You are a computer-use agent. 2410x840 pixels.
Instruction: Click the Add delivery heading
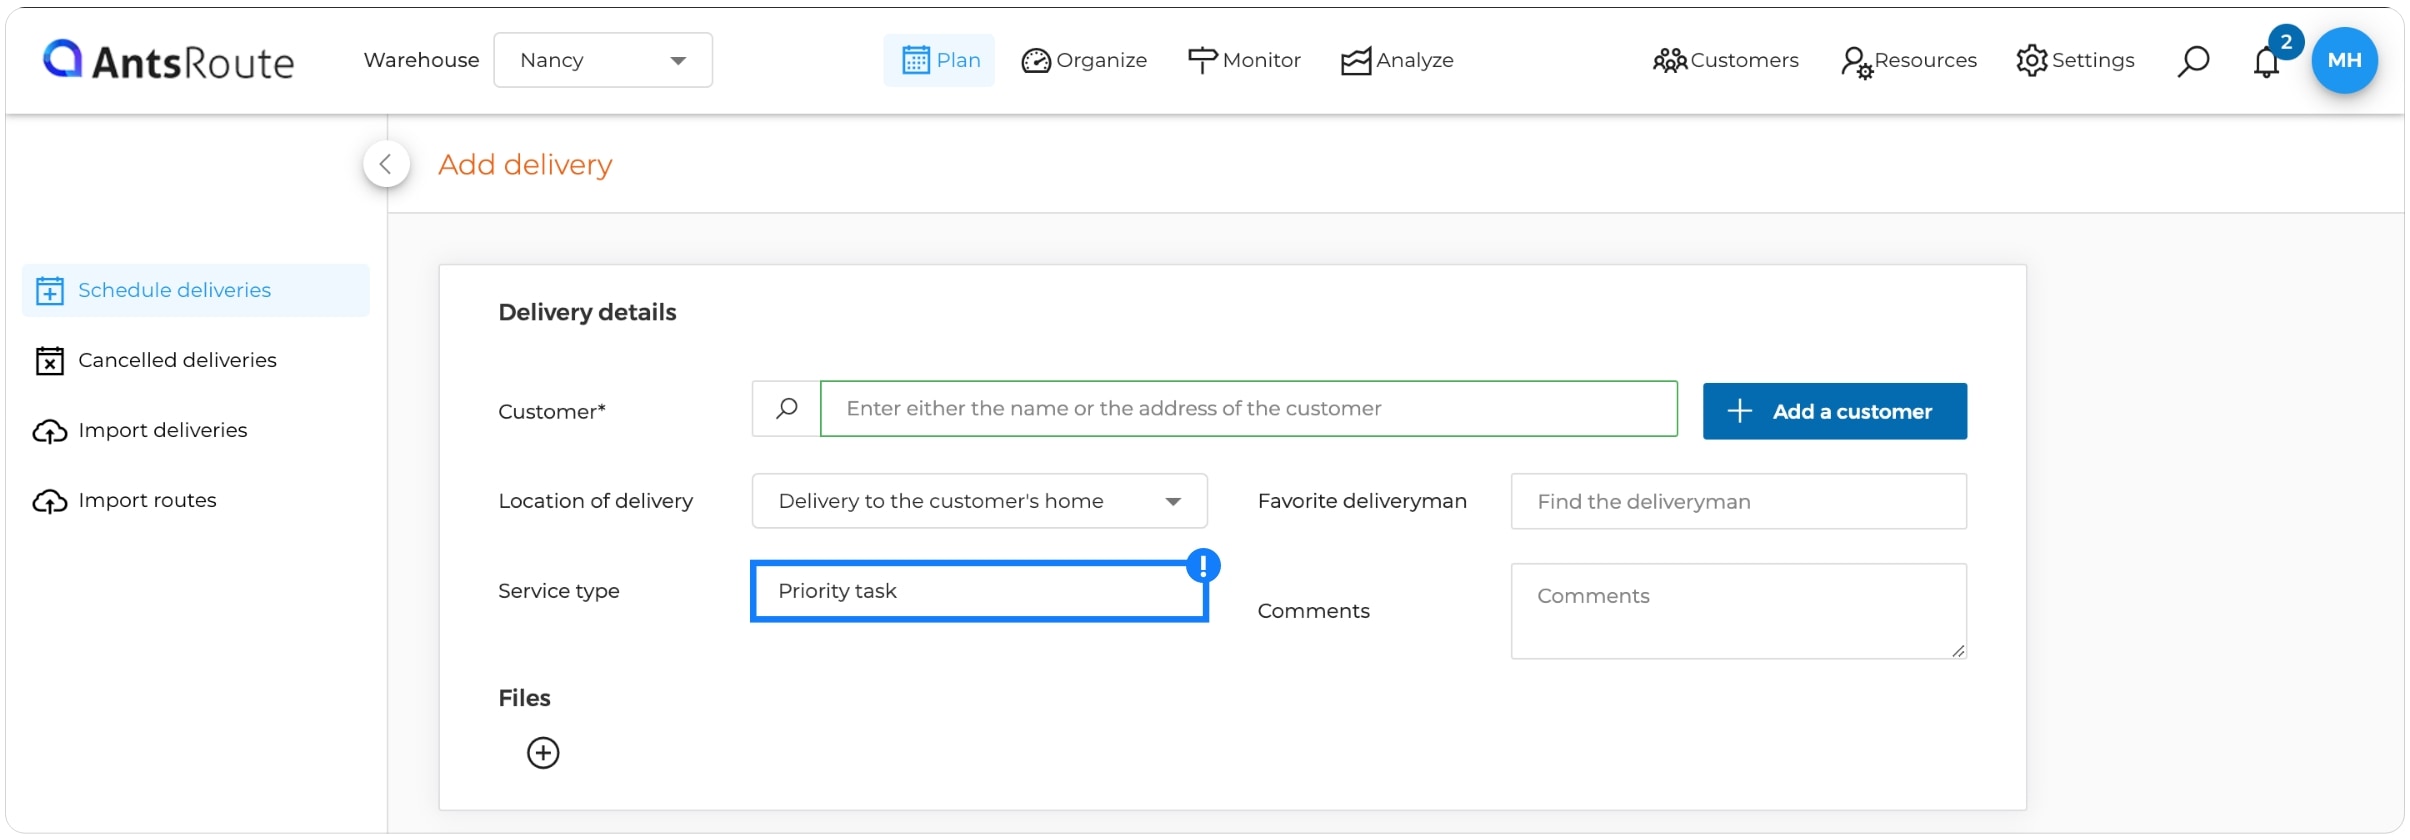point(525,164)
